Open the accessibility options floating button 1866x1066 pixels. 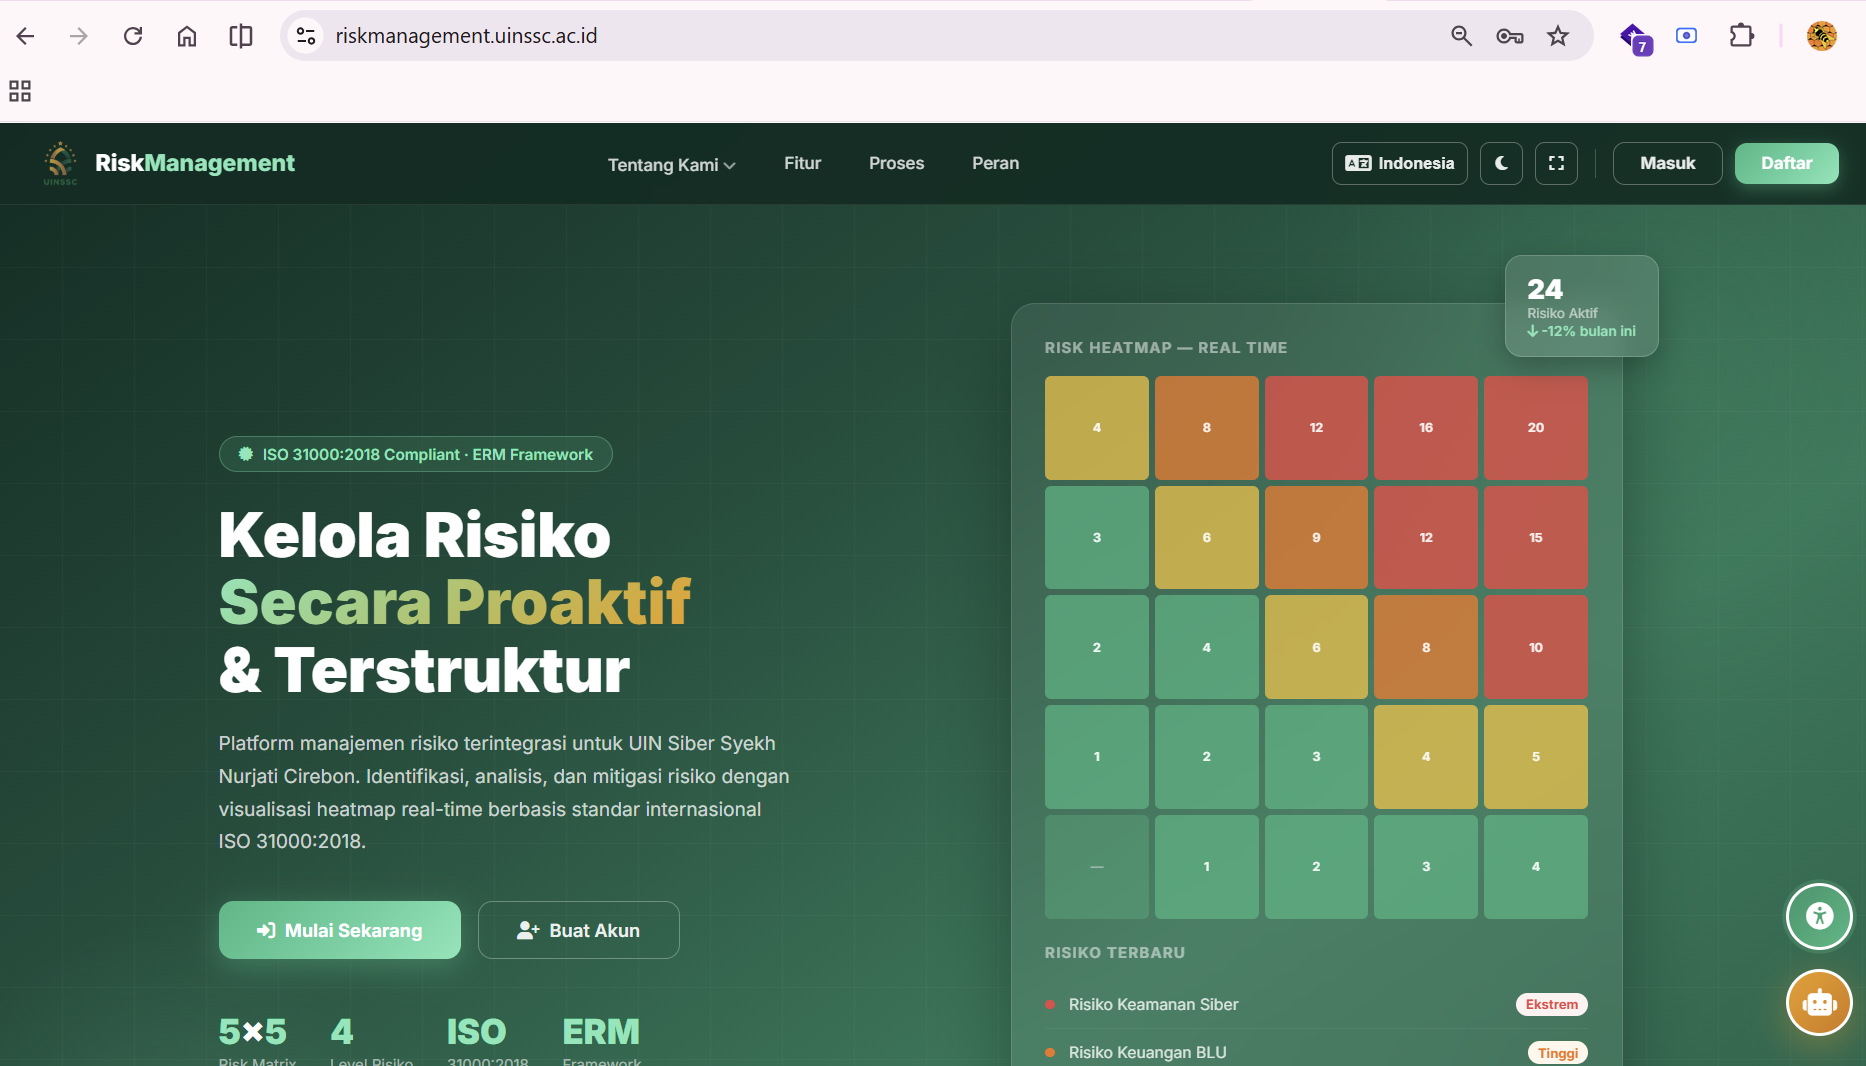1819,916
